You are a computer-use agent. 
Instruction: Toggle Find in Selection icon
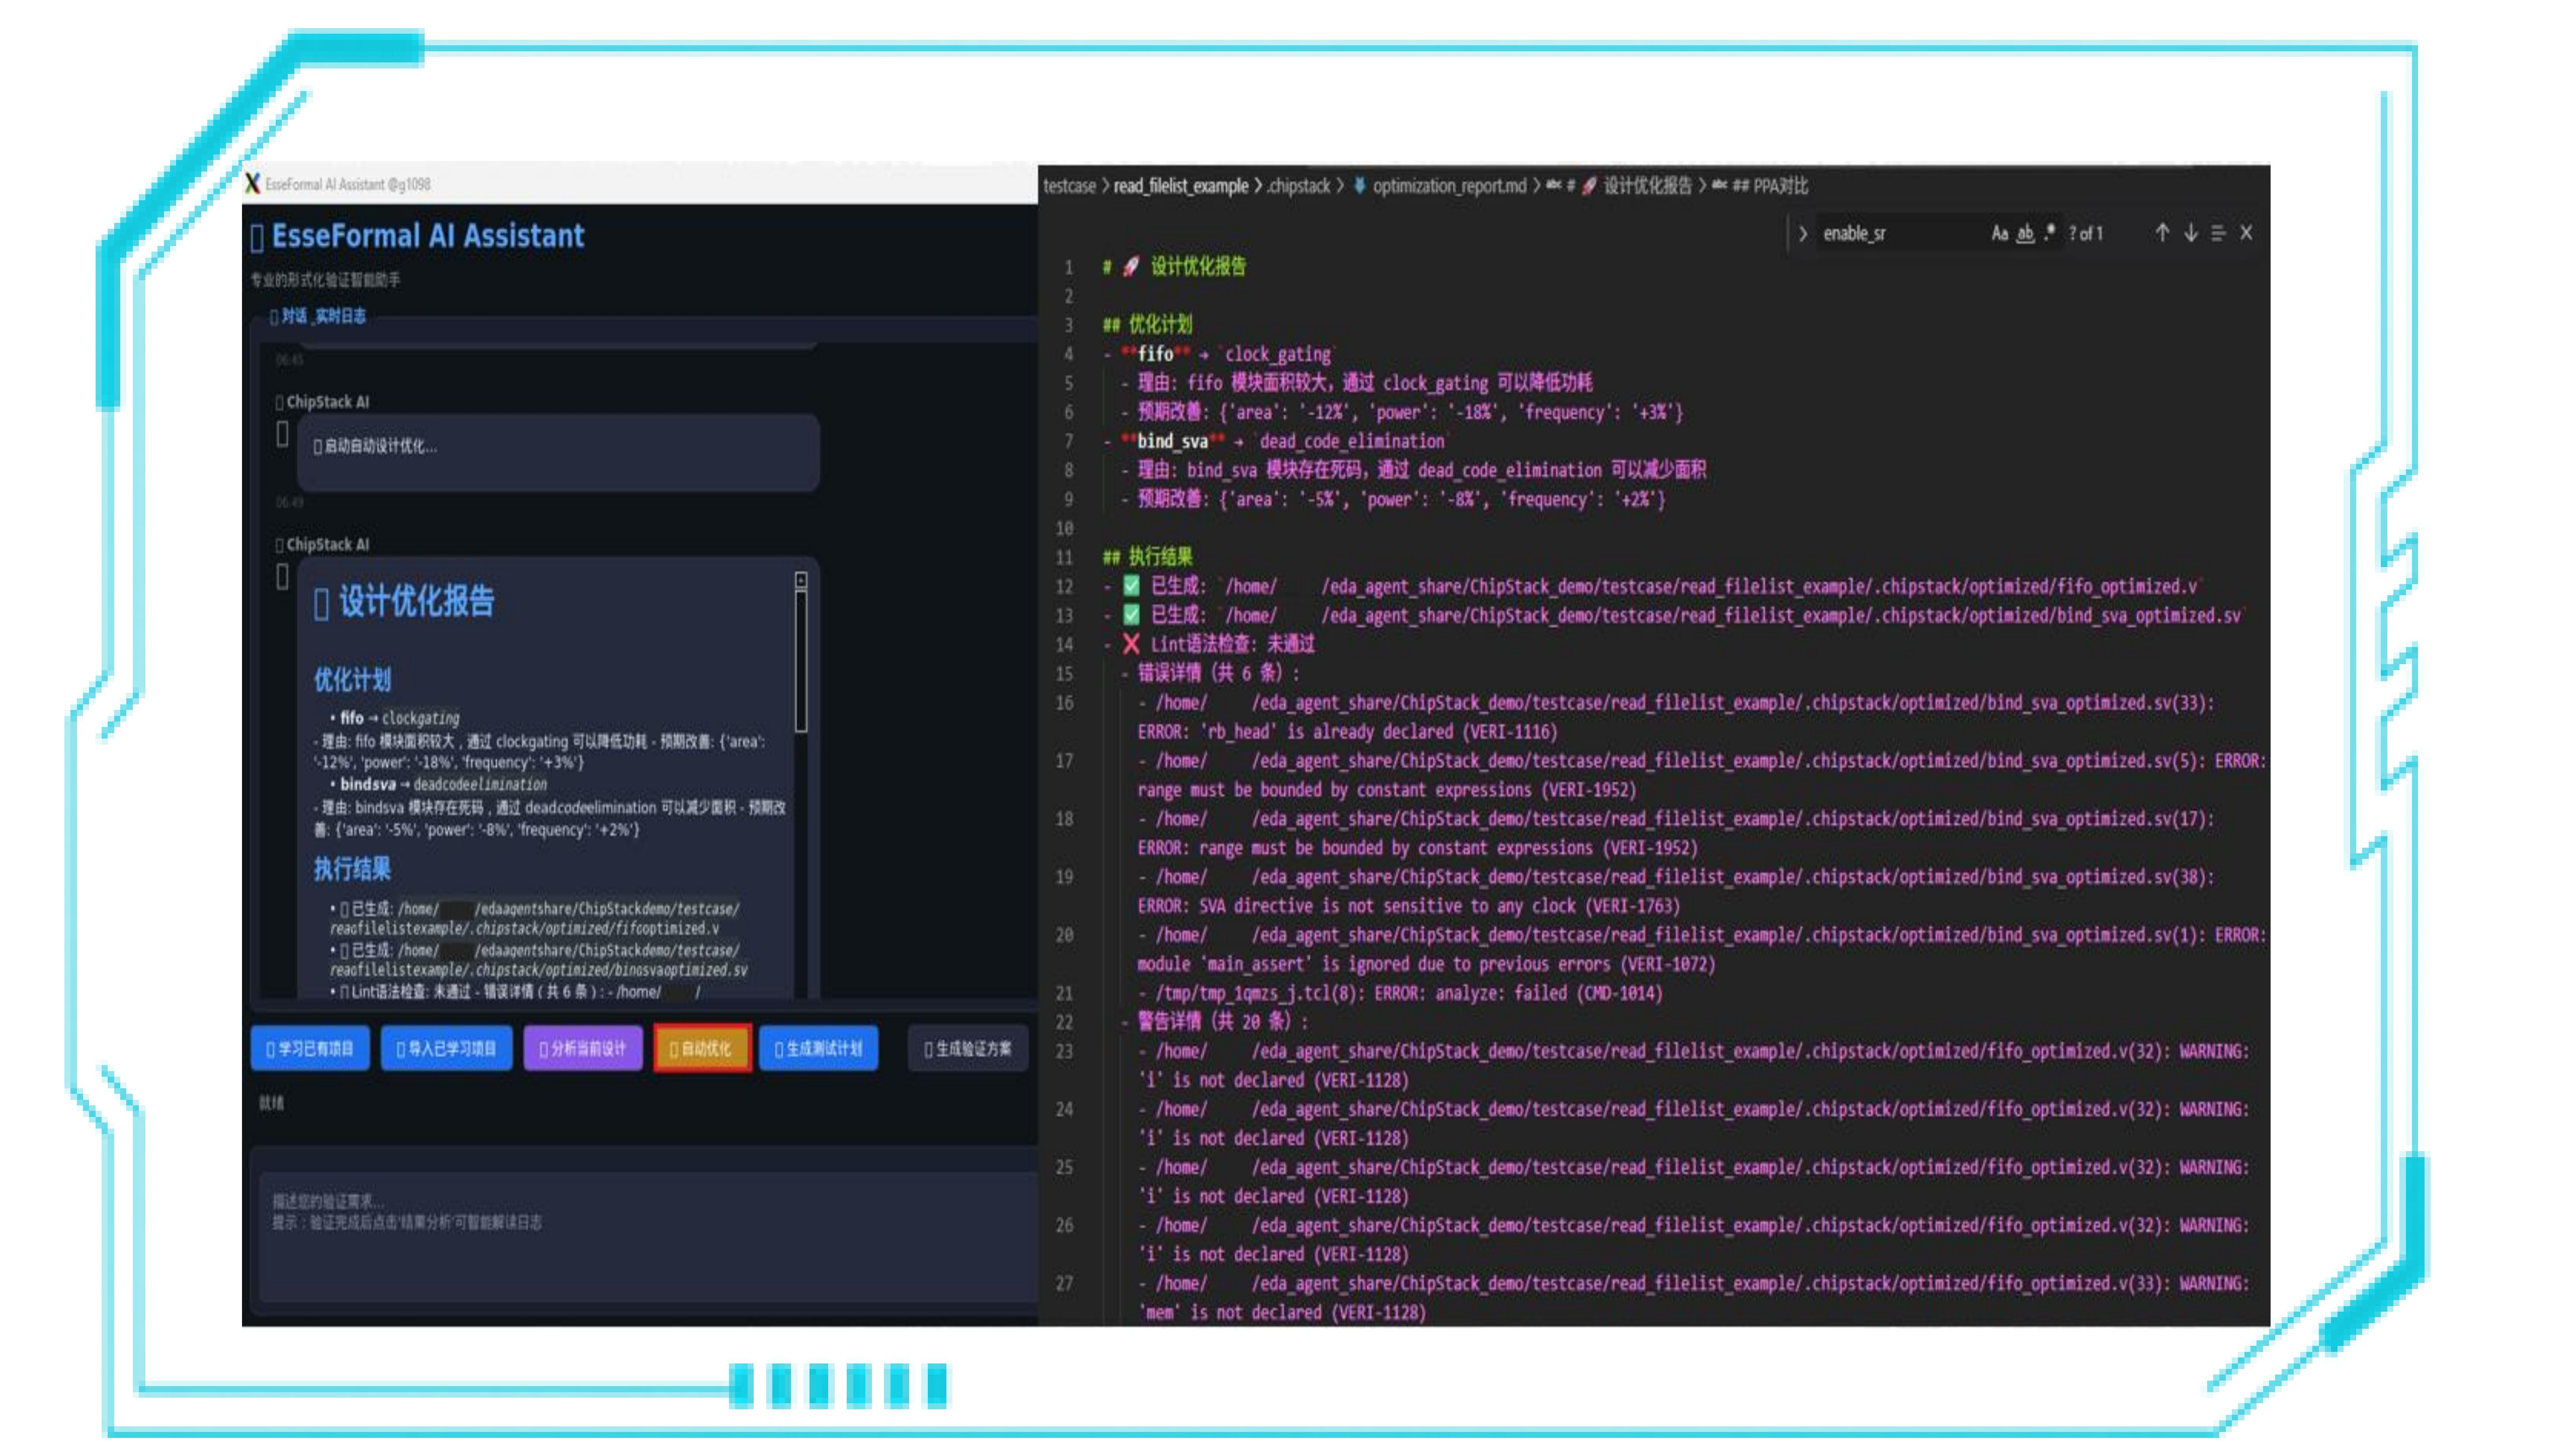(x=2218, y=233)
